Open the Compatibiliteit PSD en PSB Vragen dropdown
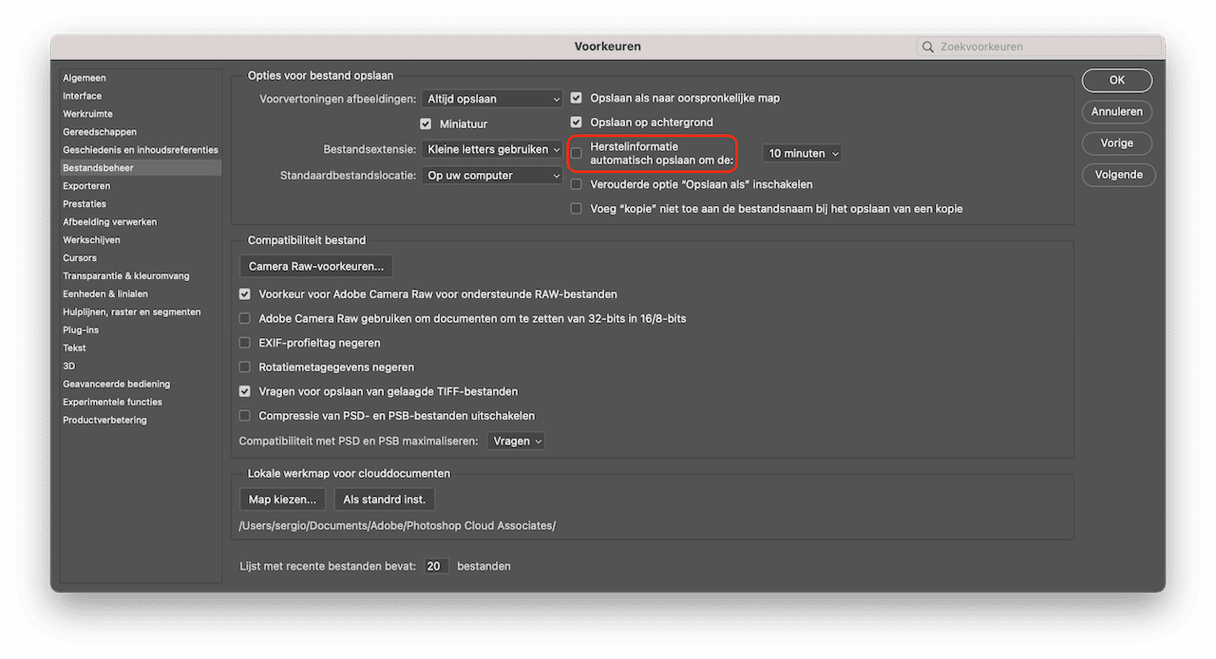Screen dimensions: 1216x659 [x=516, y=441]
